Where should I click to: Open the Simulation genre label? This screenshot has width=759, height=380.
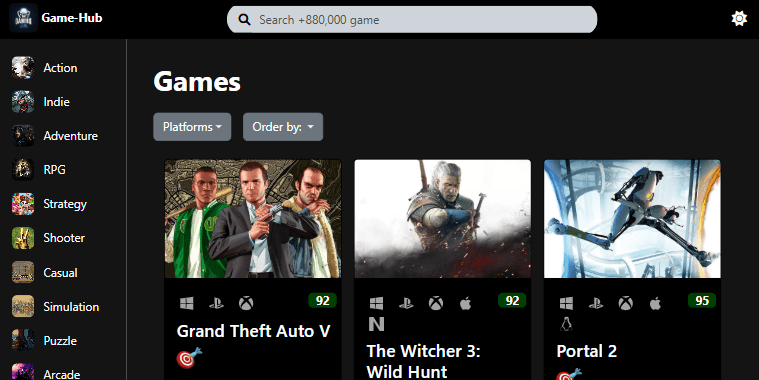tap(71, 307)
